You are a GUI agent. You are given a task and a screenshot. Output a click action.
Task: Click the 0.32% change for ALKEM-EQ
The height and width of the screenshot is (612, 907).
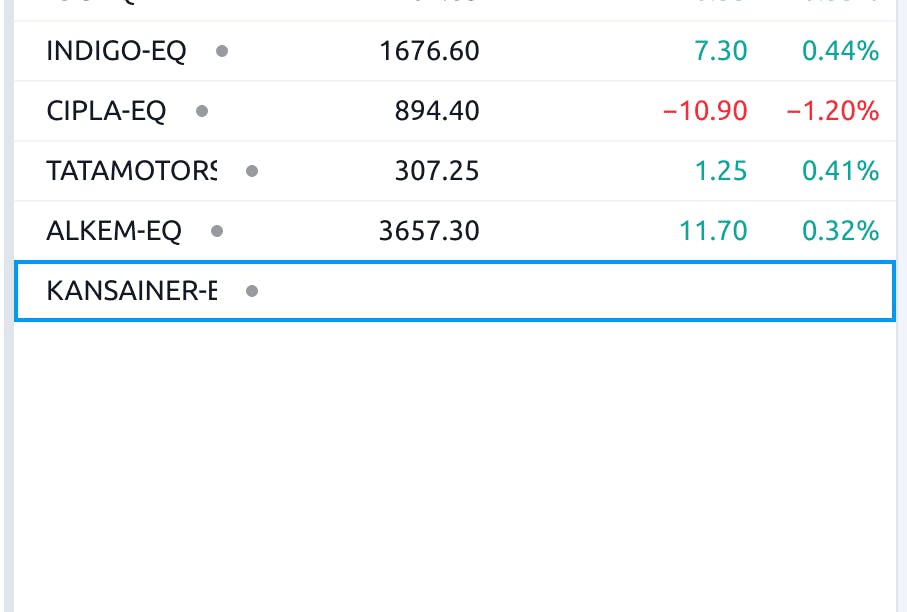[x=840, y=231]
